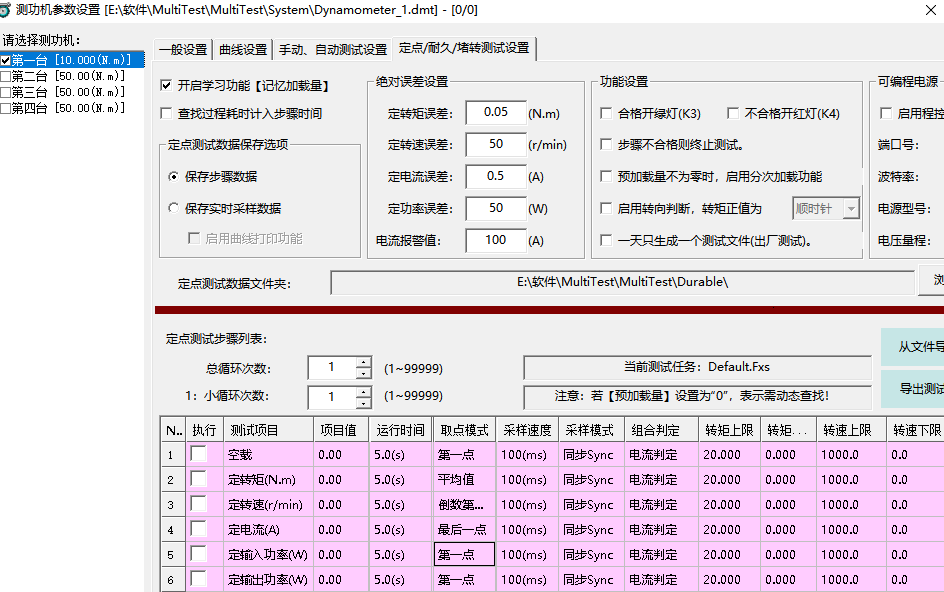This screenshot has width=944, height=592.
Task: Uncheck 开启学习功能【记忆加载量】
Action: 168,86
